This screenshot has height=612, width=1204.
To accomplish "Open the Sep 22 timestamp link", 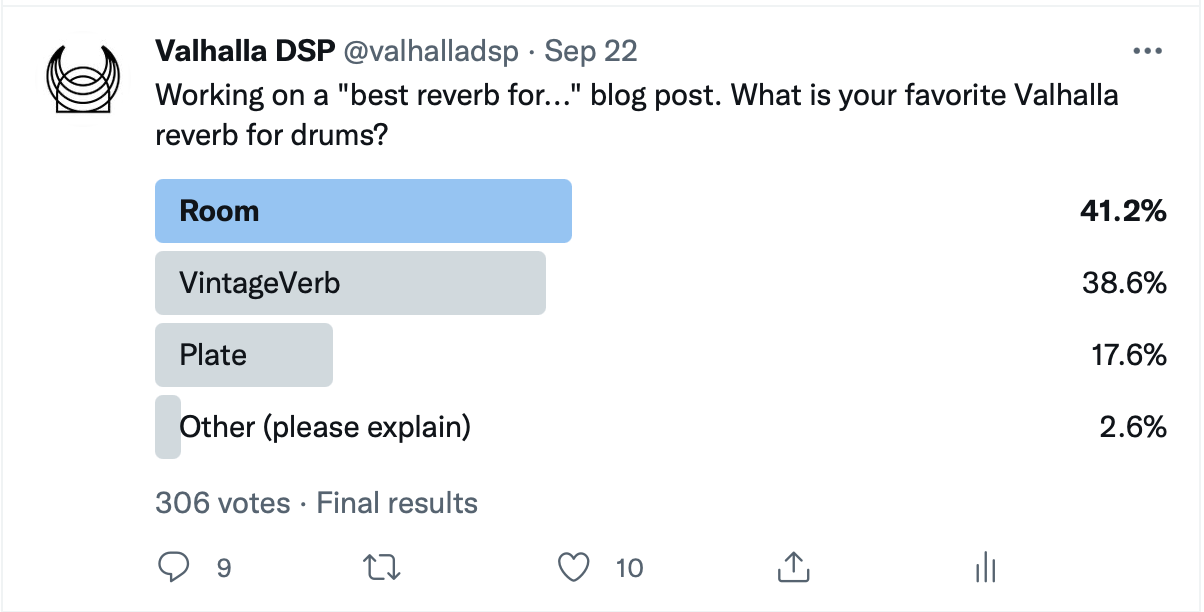I will pyautogui.click(x=590, y=51).
